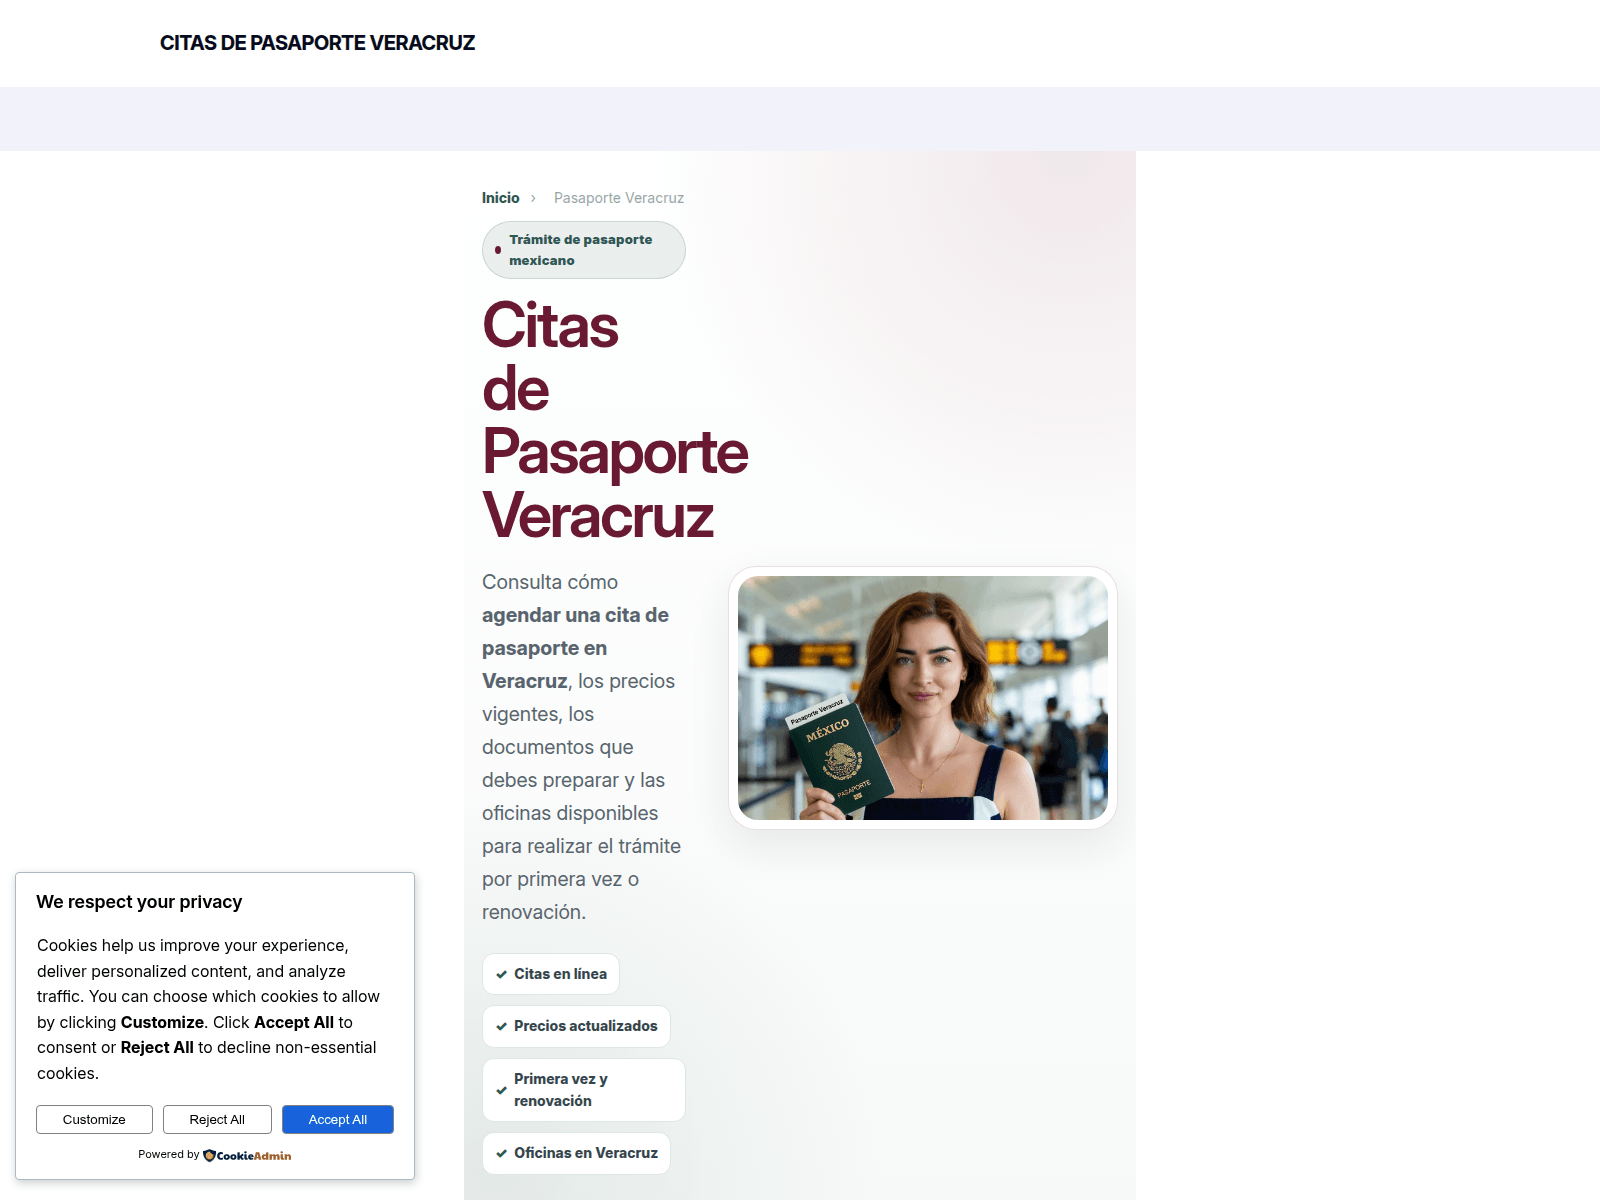Click checkmark icon beside Oficinas en Veracruz
The width and height of the screenshot is (1600, 1200).
[501, 1153]
